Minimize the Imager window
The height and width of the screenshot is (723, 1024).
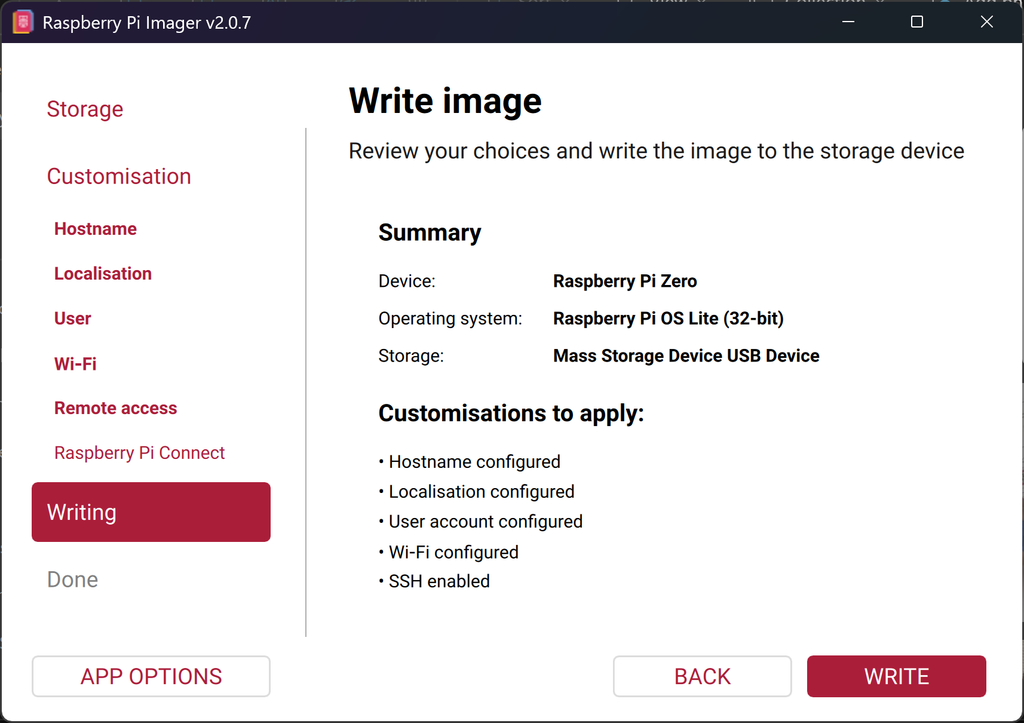[848, 22]
